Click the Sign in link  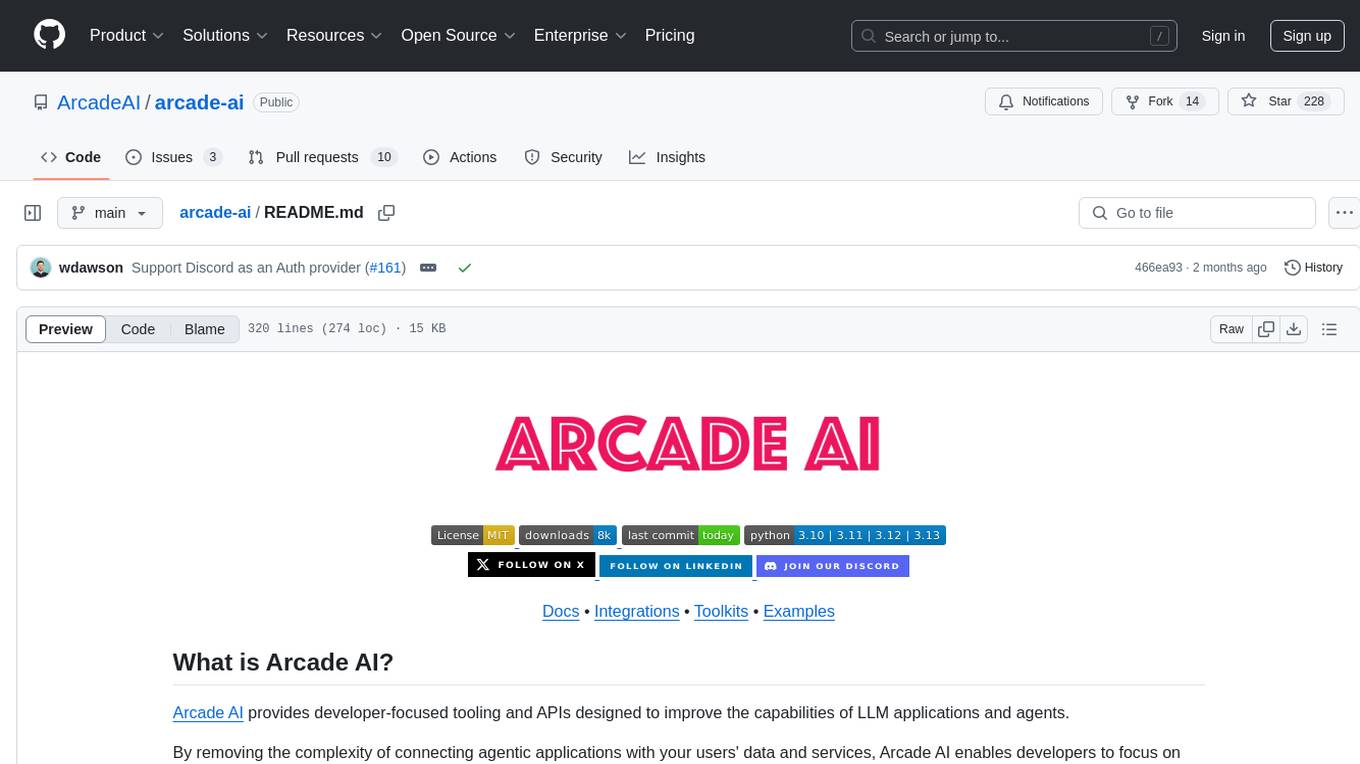[1223, 36]
